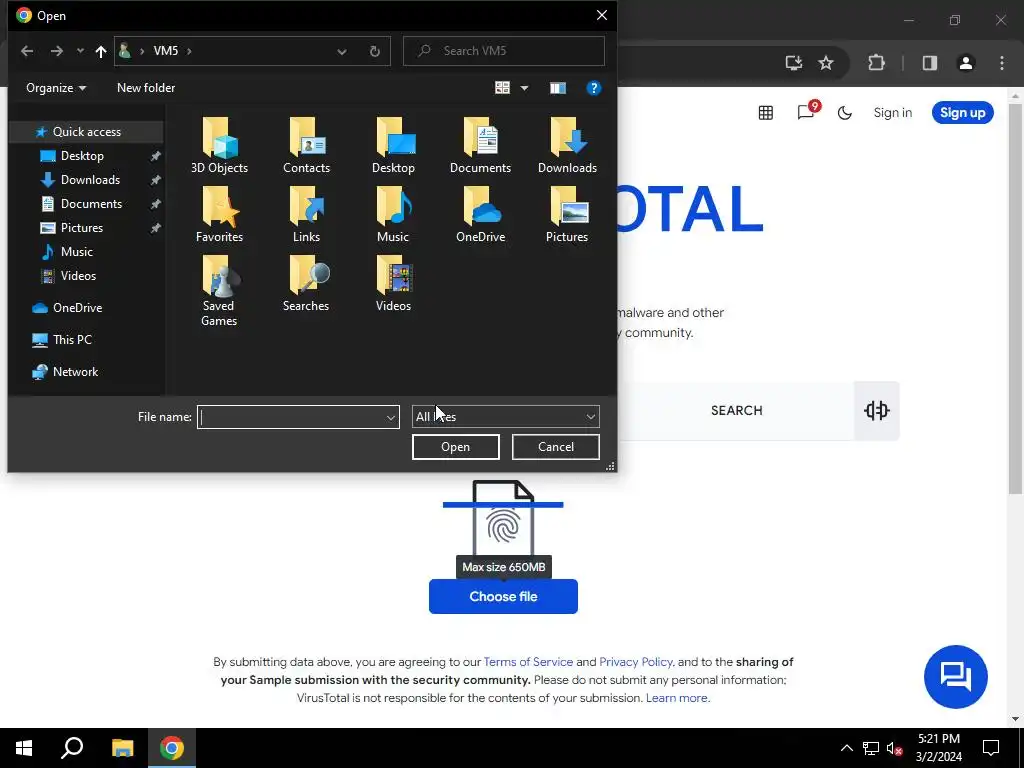Cancel the Open dialog

[556, 447]
